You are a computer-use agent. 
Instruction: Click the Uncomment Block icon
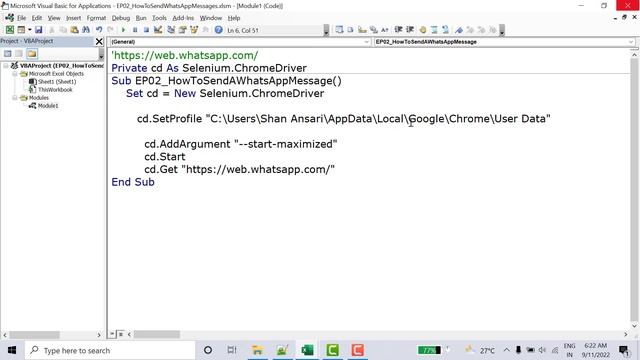pyautogui.click(x=446, y=30)
